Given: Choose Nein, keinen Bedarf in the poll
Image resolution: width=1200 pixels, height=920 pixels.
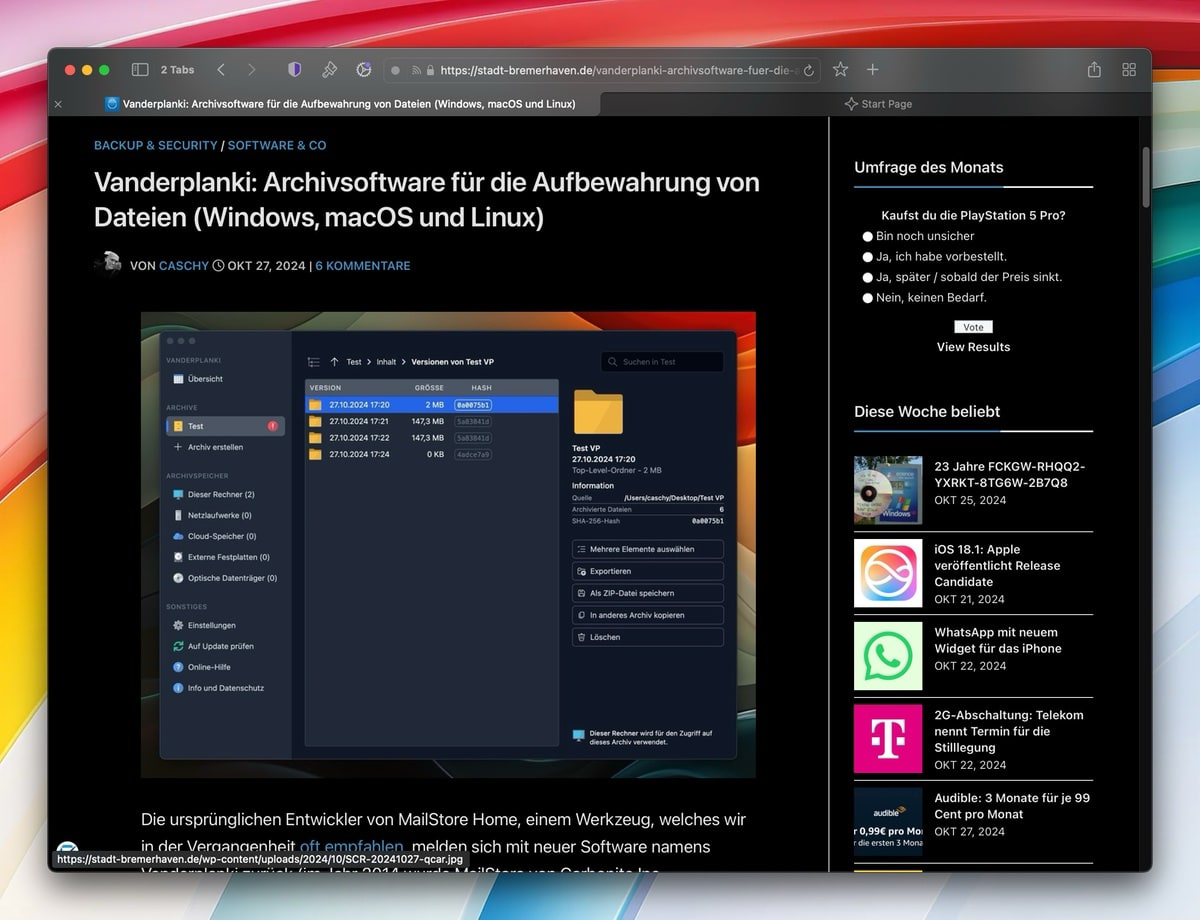Looking at the screenshot, I should click(868, 297).
